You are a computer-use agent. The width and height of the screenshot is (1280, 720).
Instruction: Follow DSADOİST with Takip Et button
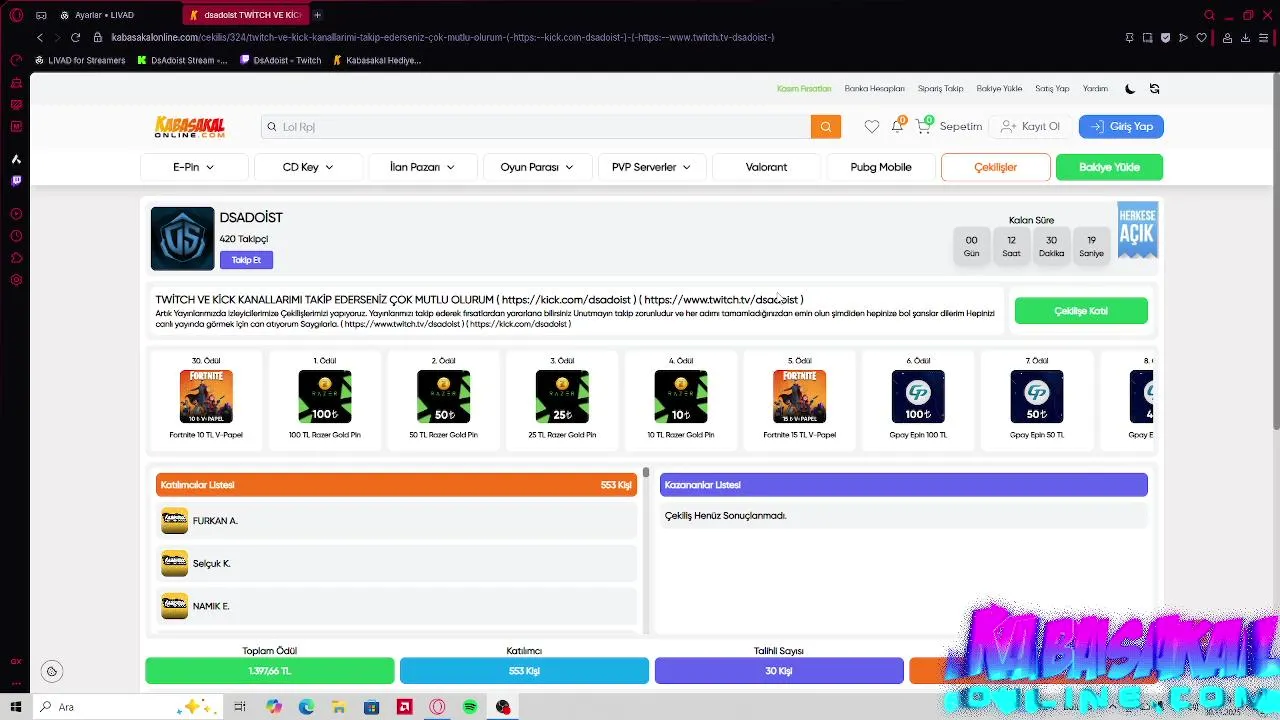tap(246, 260)
